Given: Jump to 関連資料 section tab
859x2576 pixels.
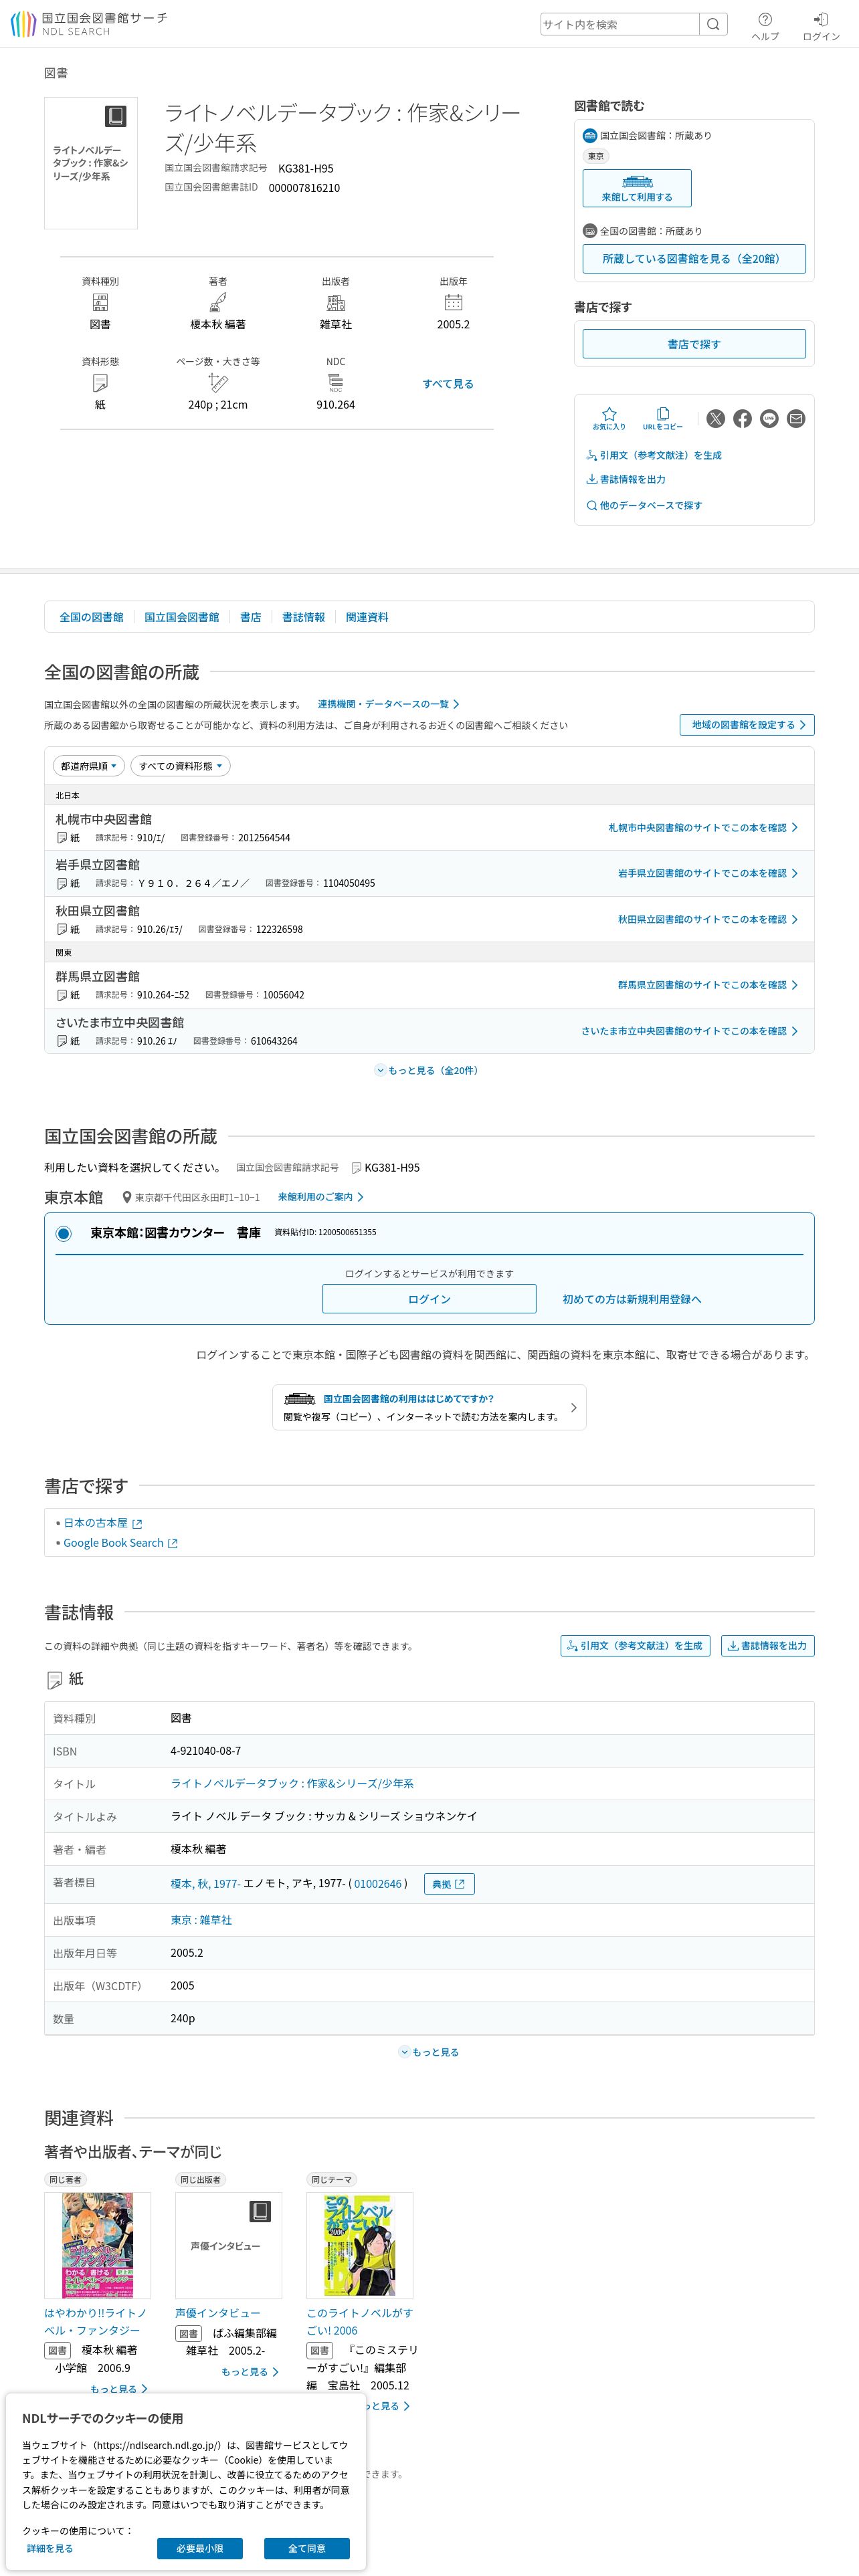Looking at the screenshot, I should point(367,617).
